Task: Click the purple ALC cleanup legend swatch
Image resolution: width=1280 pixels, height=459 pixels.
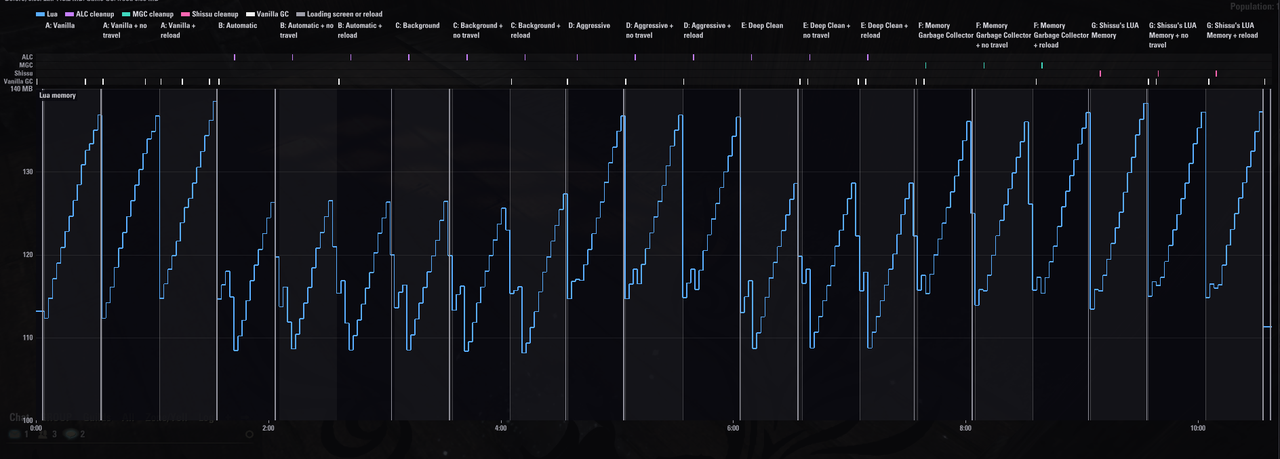Action: (71, 14)
